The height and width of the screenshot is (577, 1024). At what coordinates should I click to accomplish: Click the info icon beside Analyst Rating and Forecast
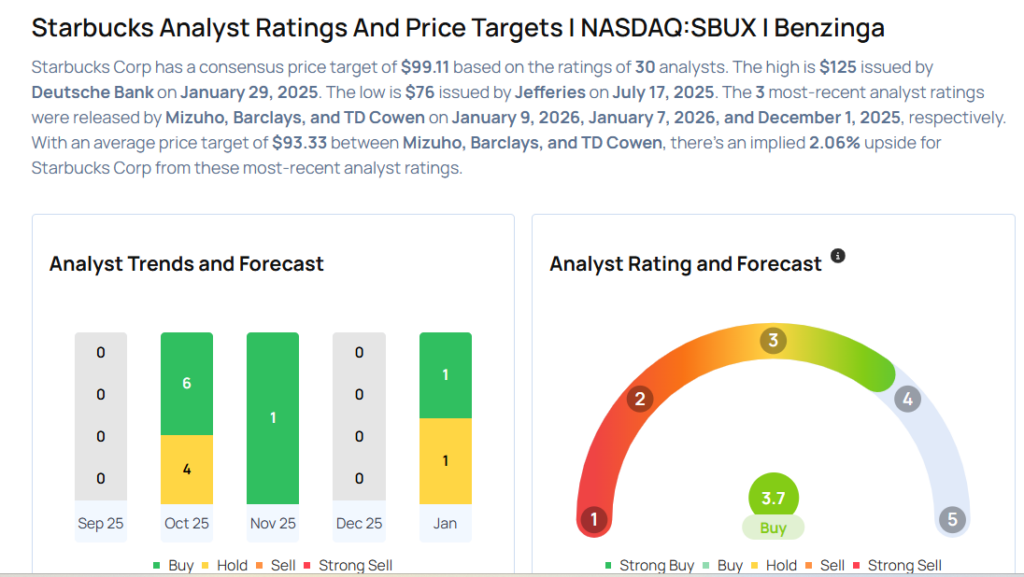[x=838, y=256]
